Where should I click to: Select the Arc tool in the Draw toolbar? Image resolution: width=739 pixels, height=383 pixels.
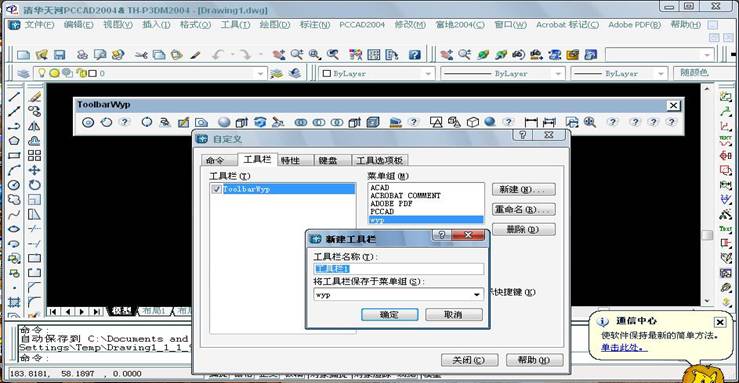(14, 170)
